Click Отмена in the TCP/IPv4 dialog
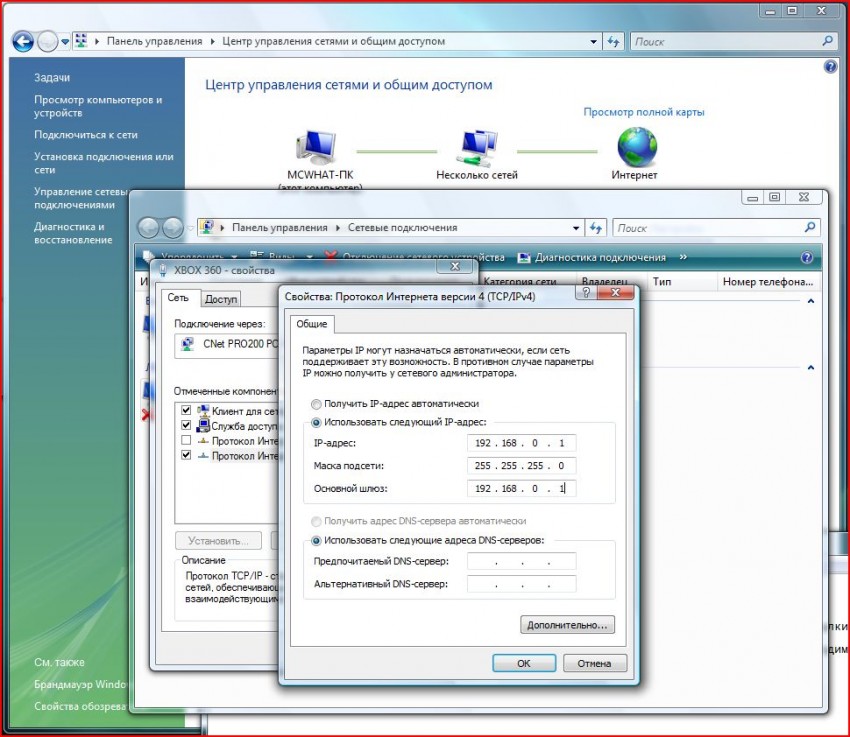The image size is (850, 737). pyautogui.click(x=595, y=663)
